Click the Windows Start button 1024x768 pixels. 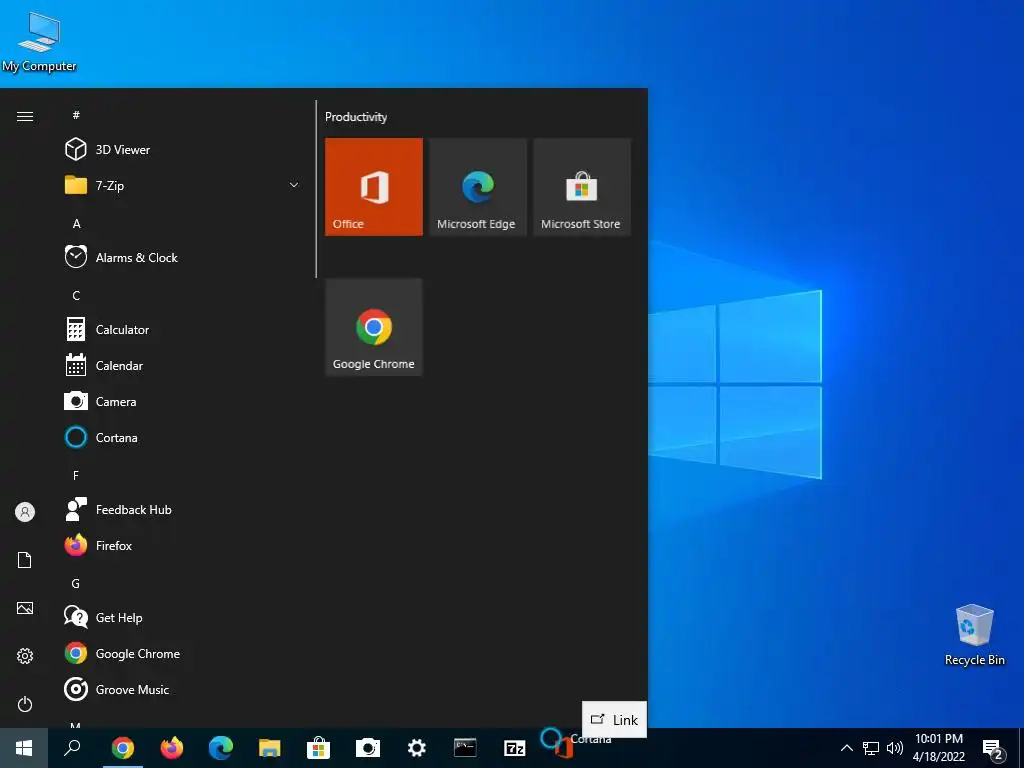click(x=24, y=748)
